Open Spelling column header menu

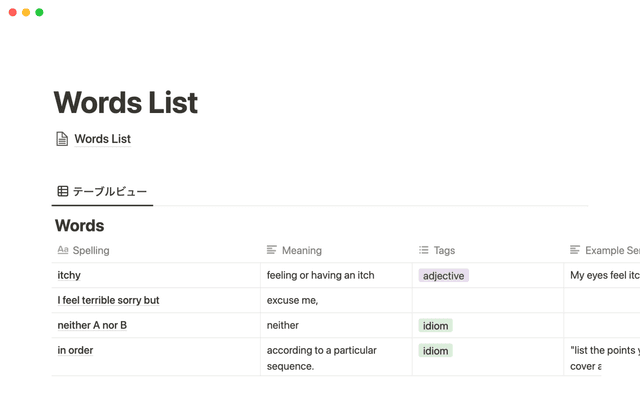point(91,250)
